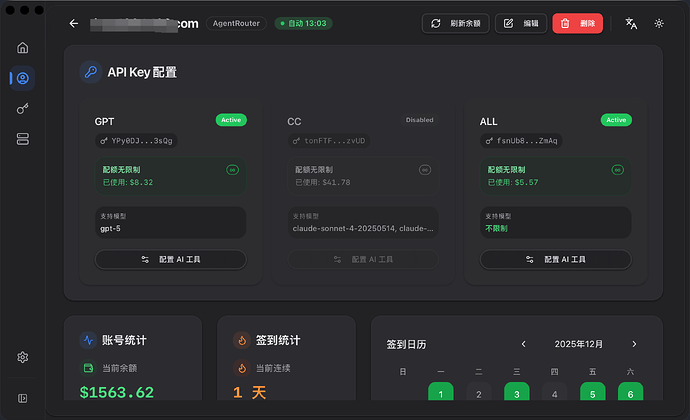Click ALL card title
690x420 pixels.
488,122
